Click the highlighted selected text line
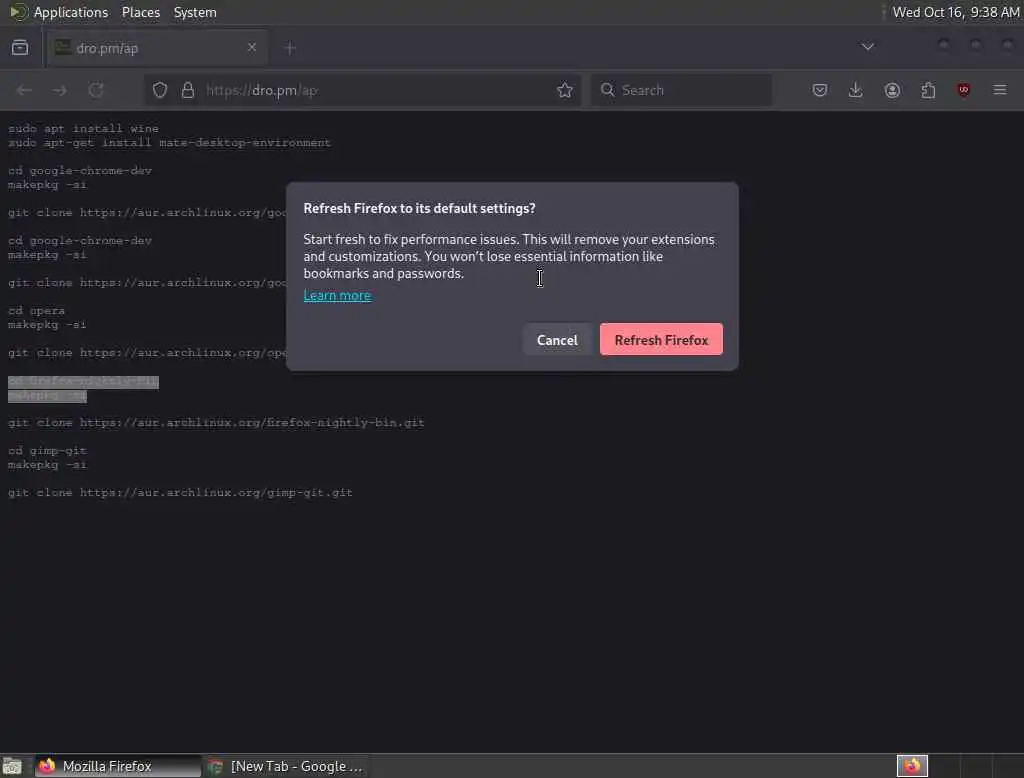Screen dimensions: 1024x778 (x=83, y=381)
